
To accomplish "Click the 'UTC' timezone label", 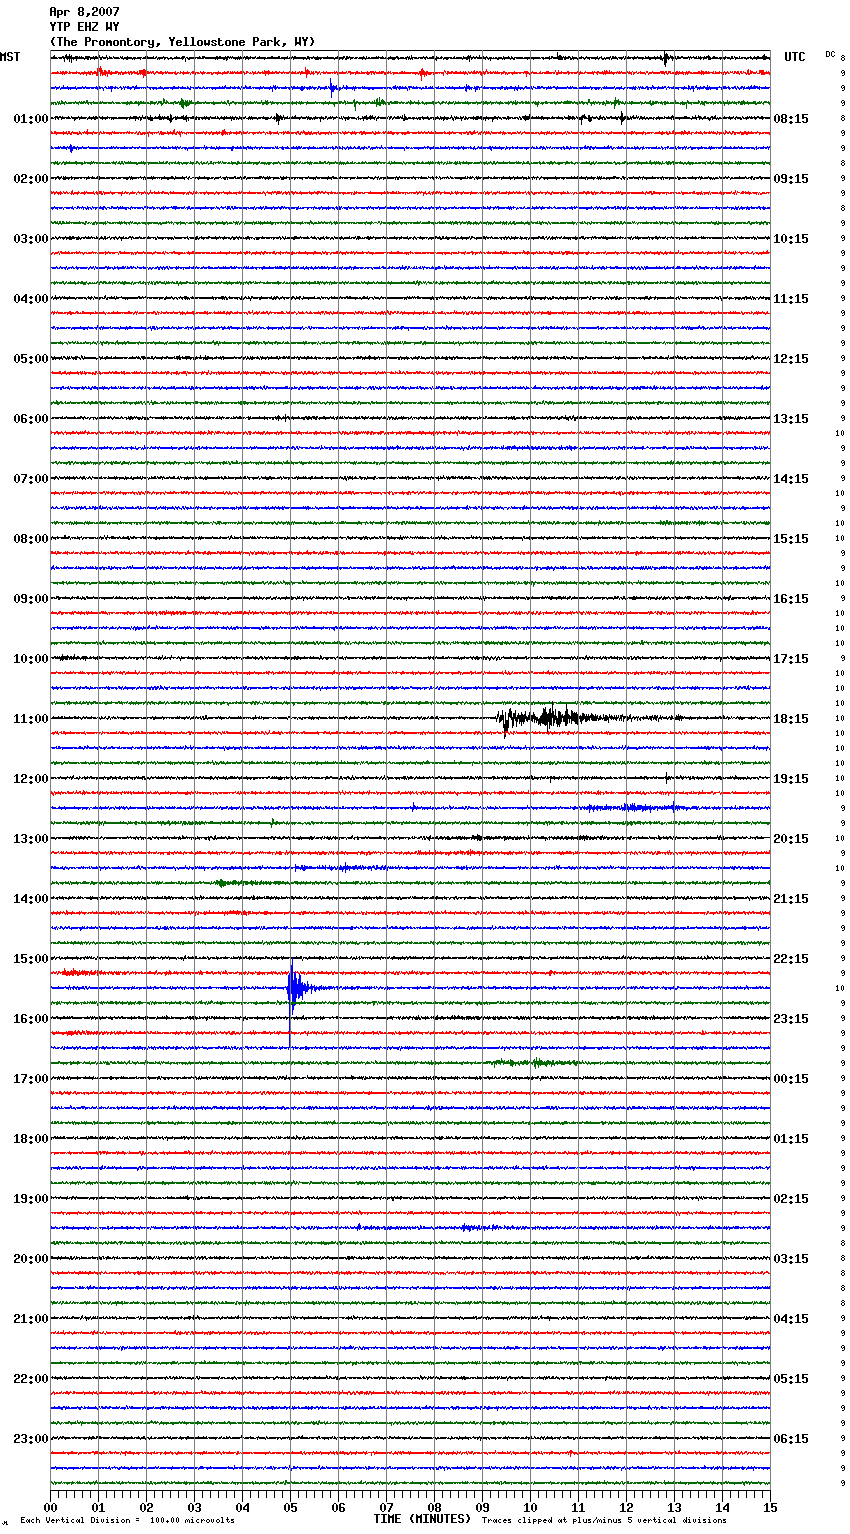I will point(794,57).
